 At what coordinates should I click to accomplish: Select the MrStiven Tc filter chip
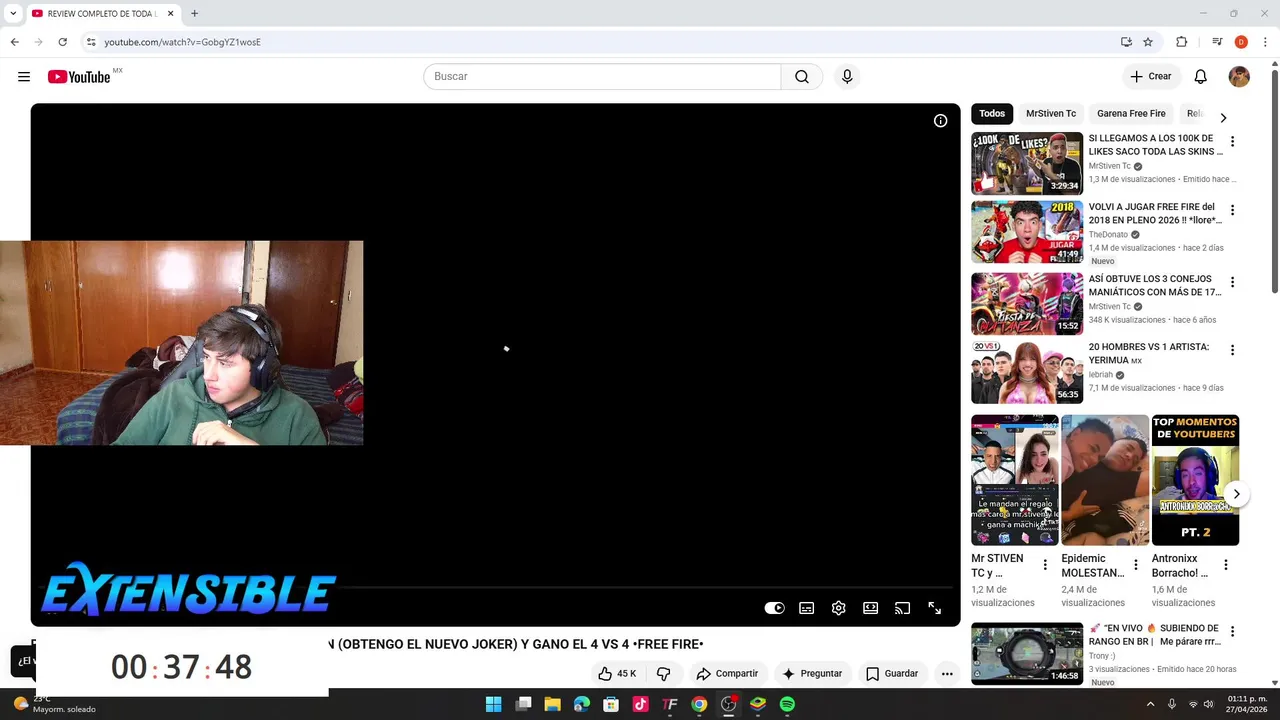[x=1051, y=114]
